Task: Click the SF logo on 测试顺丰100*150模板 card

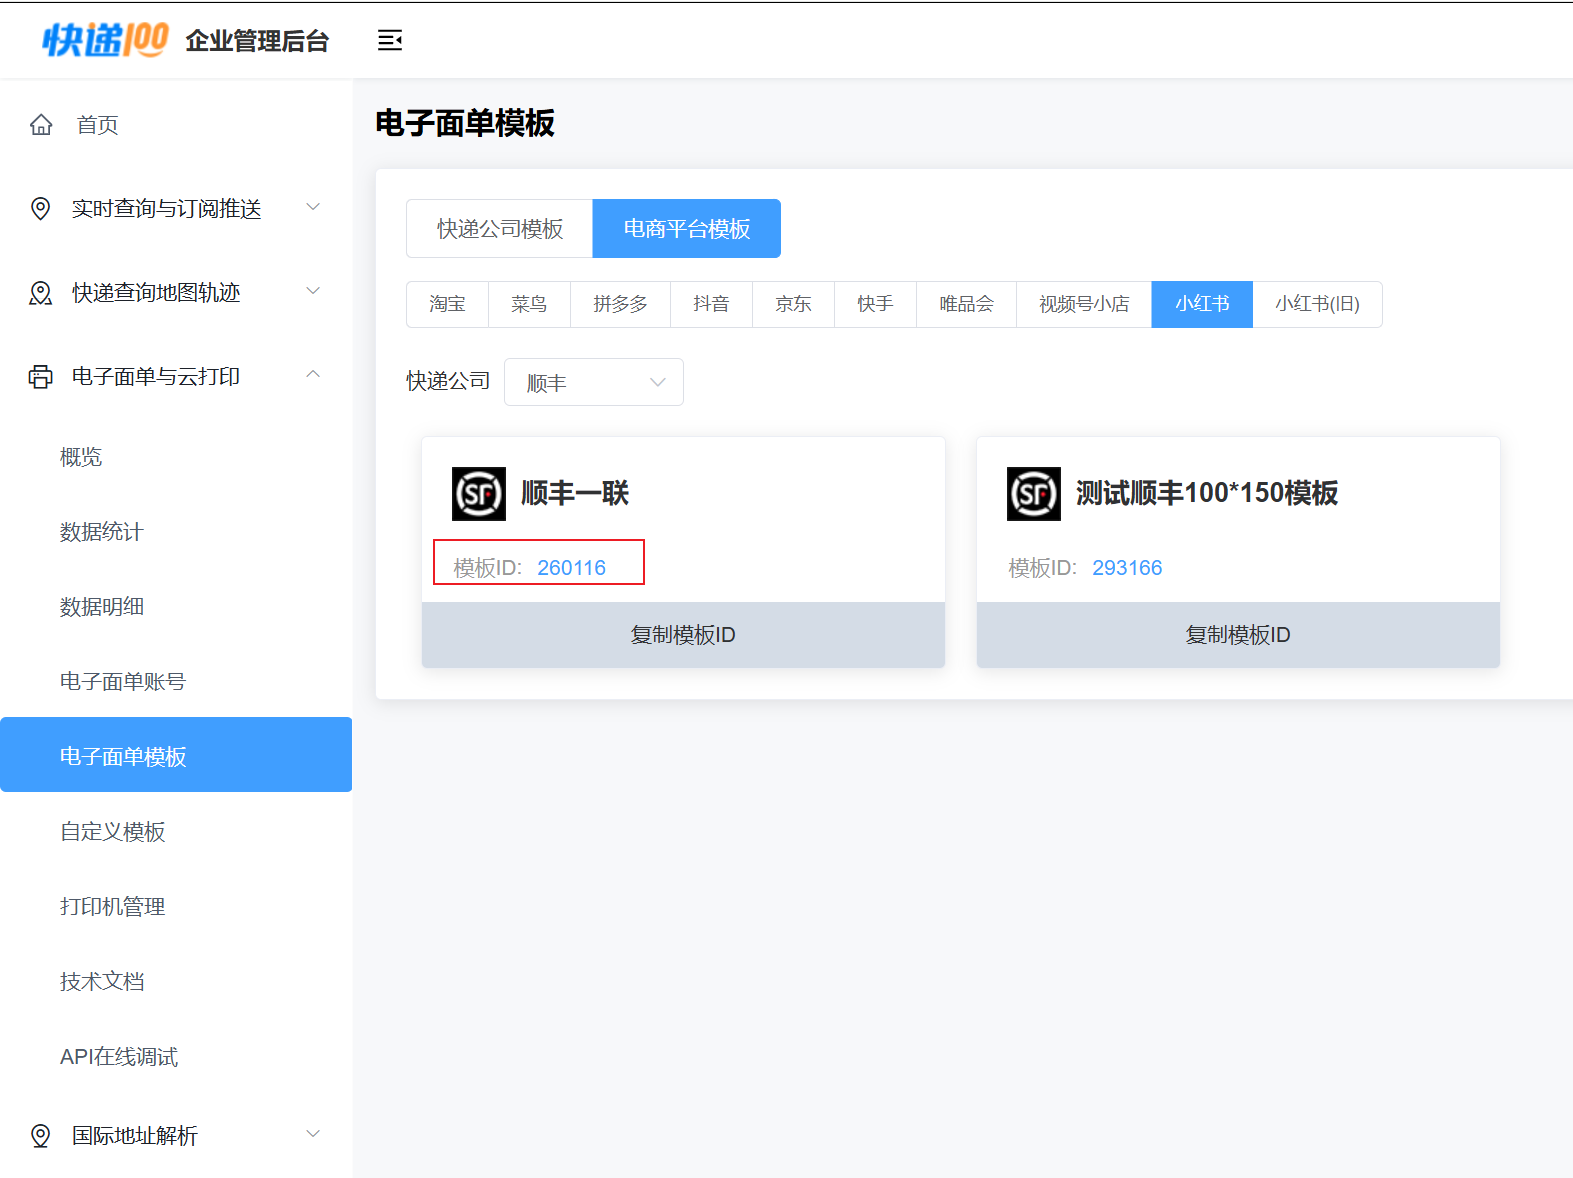Action: (1034, 494)
